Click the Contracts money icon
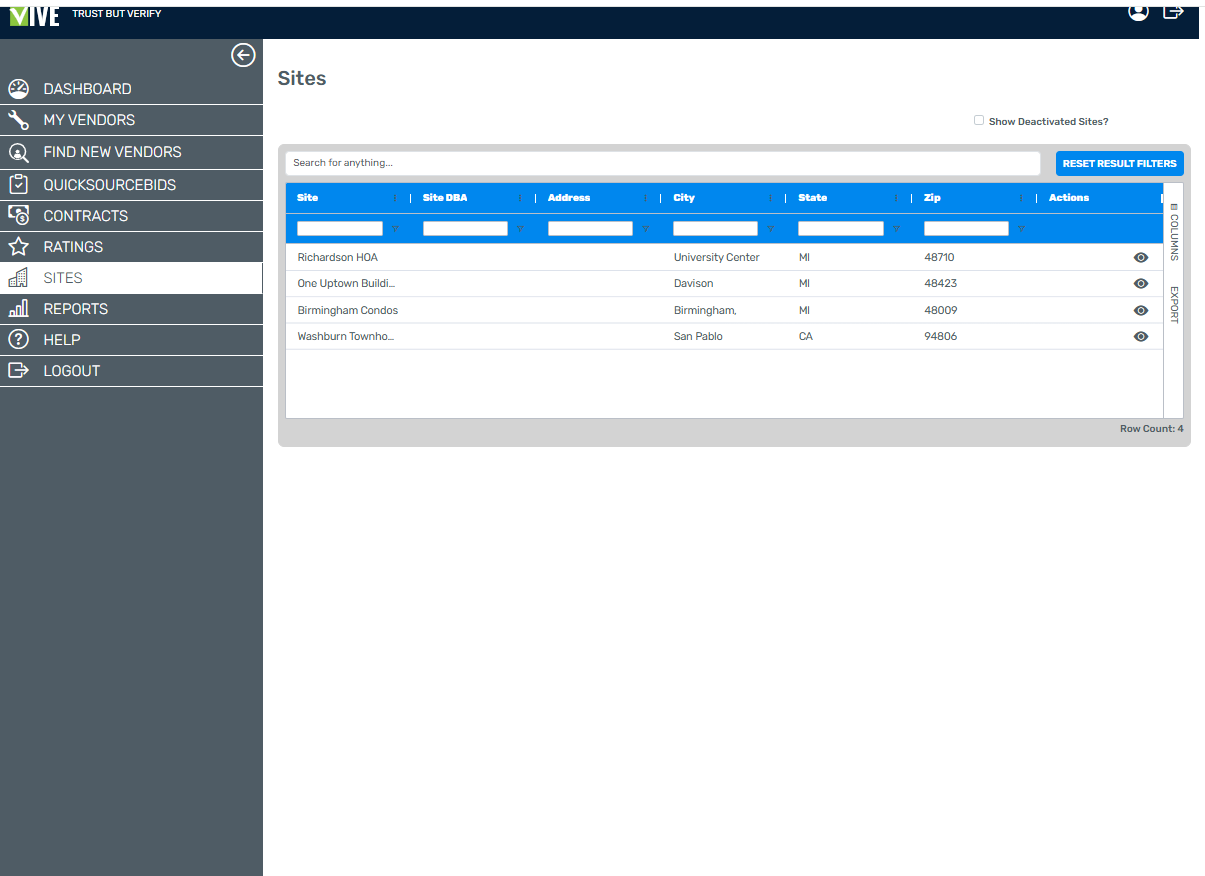The width and height of the screenshot is (1205, 876). [x=18, y=216]
